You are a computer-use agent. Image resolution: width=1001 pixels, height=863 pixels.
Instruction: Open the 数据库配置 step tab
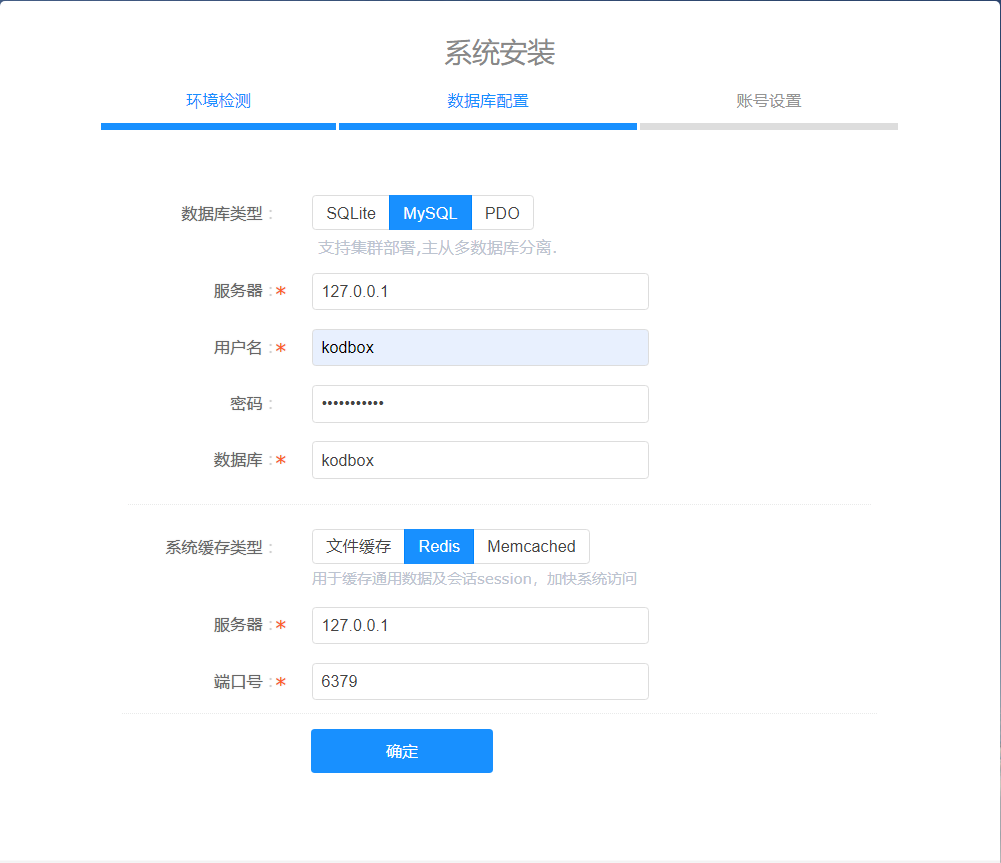[x=488, y=101]
